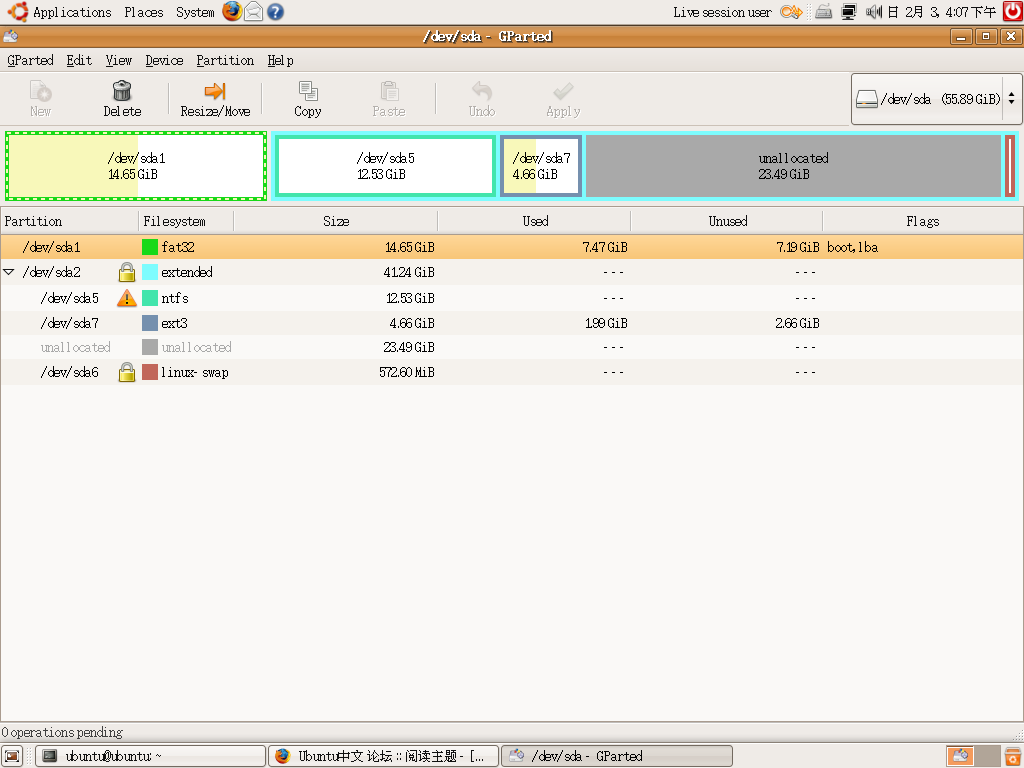Image resolution: width=1024 pixels, height=768 pixels.
Task: Sort by the Unused column header
Action: click(x=727, y=221)
